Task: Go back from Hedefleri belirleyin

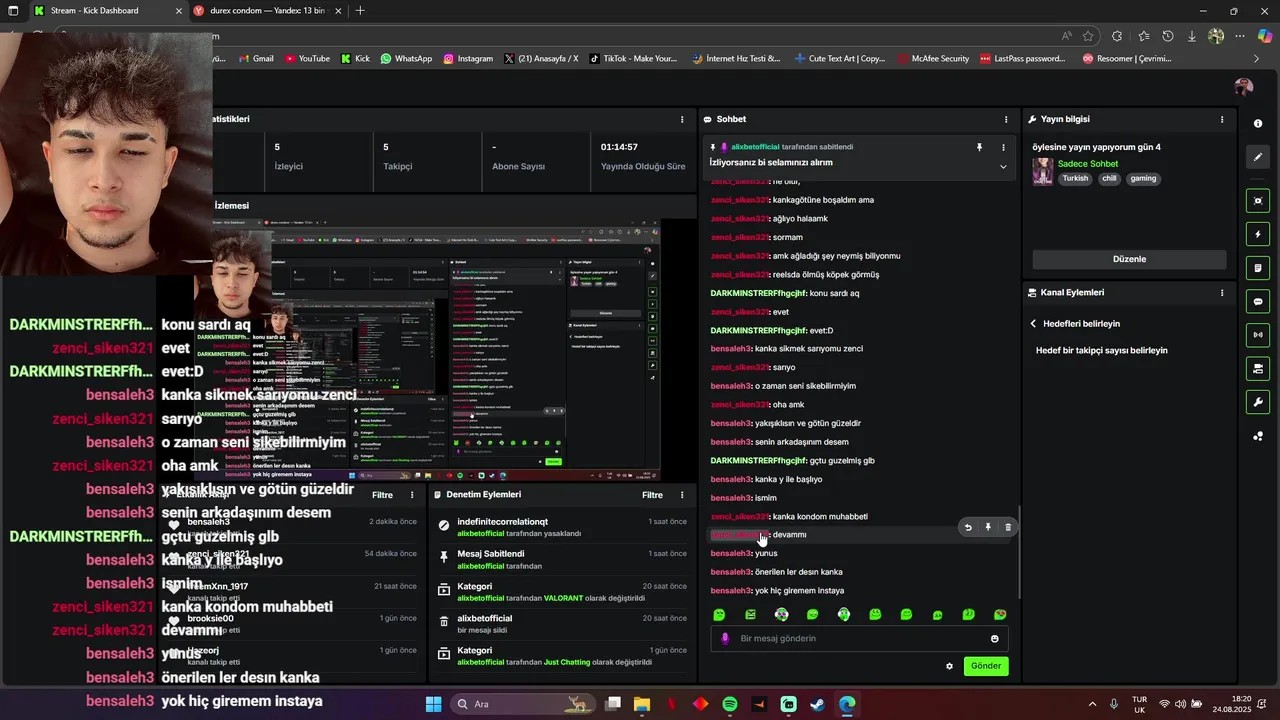Action: pos(1033,324)
